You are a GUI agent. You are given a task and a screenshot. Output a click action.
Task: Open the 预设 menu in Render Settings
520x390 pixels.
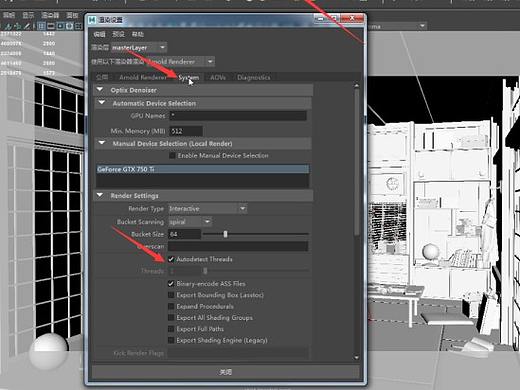click(118, 34)
